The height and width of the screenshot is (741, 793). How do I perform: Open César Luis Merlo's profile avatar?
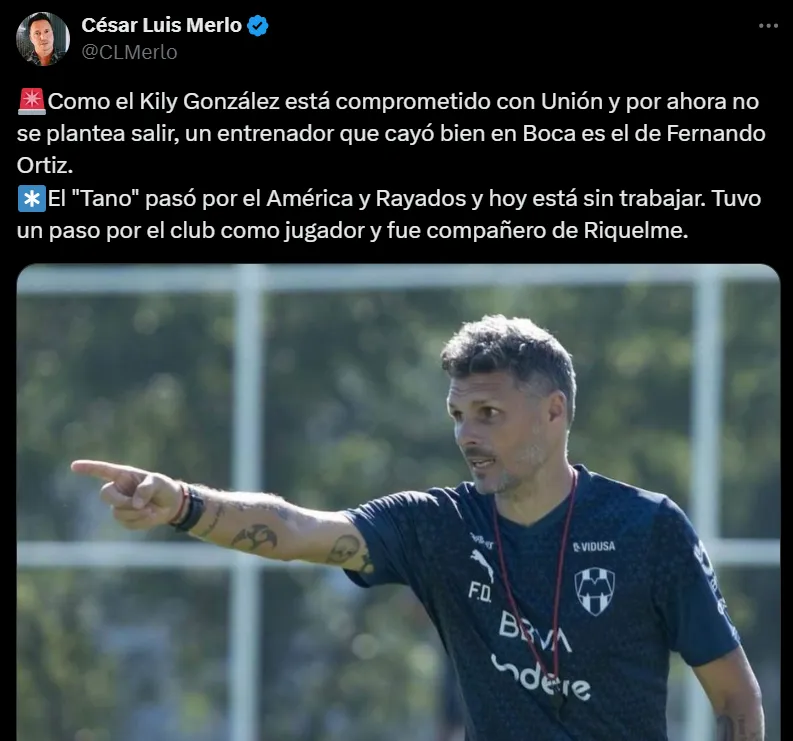(42, 39)
